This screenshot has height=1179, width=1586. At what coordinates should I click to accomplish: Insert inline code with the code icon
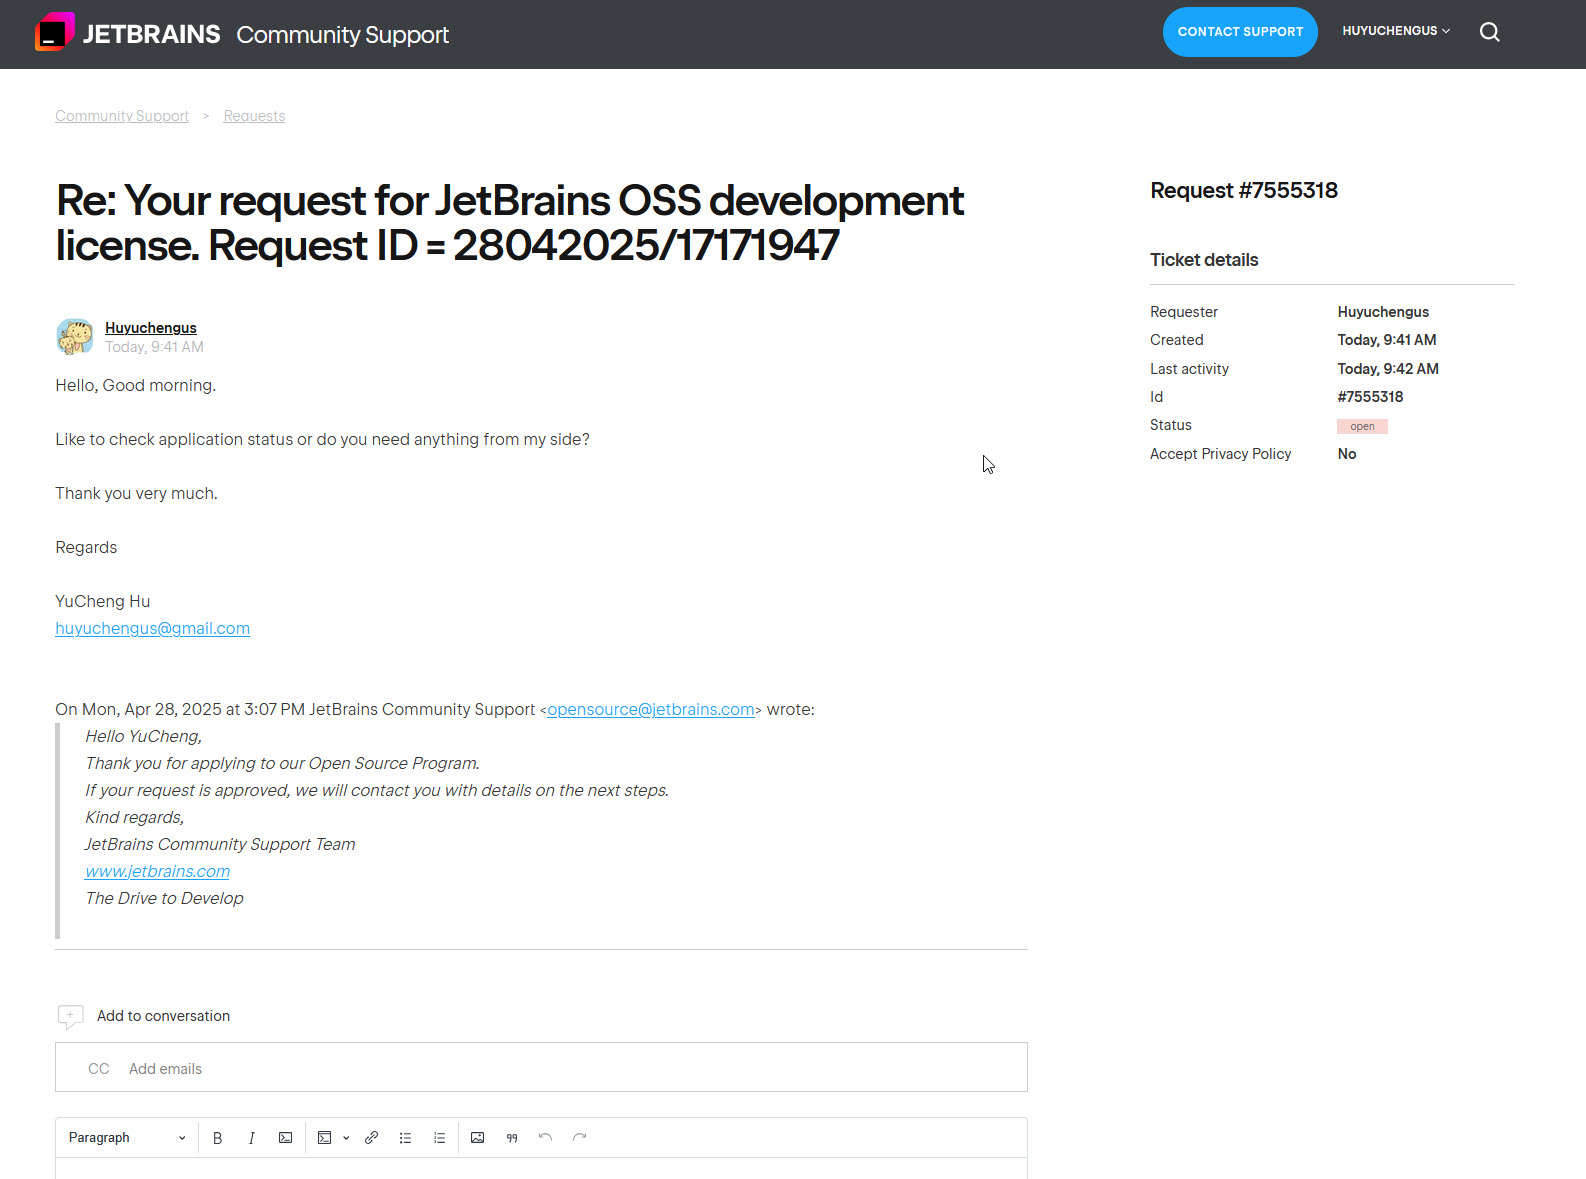pos(285,1138)
